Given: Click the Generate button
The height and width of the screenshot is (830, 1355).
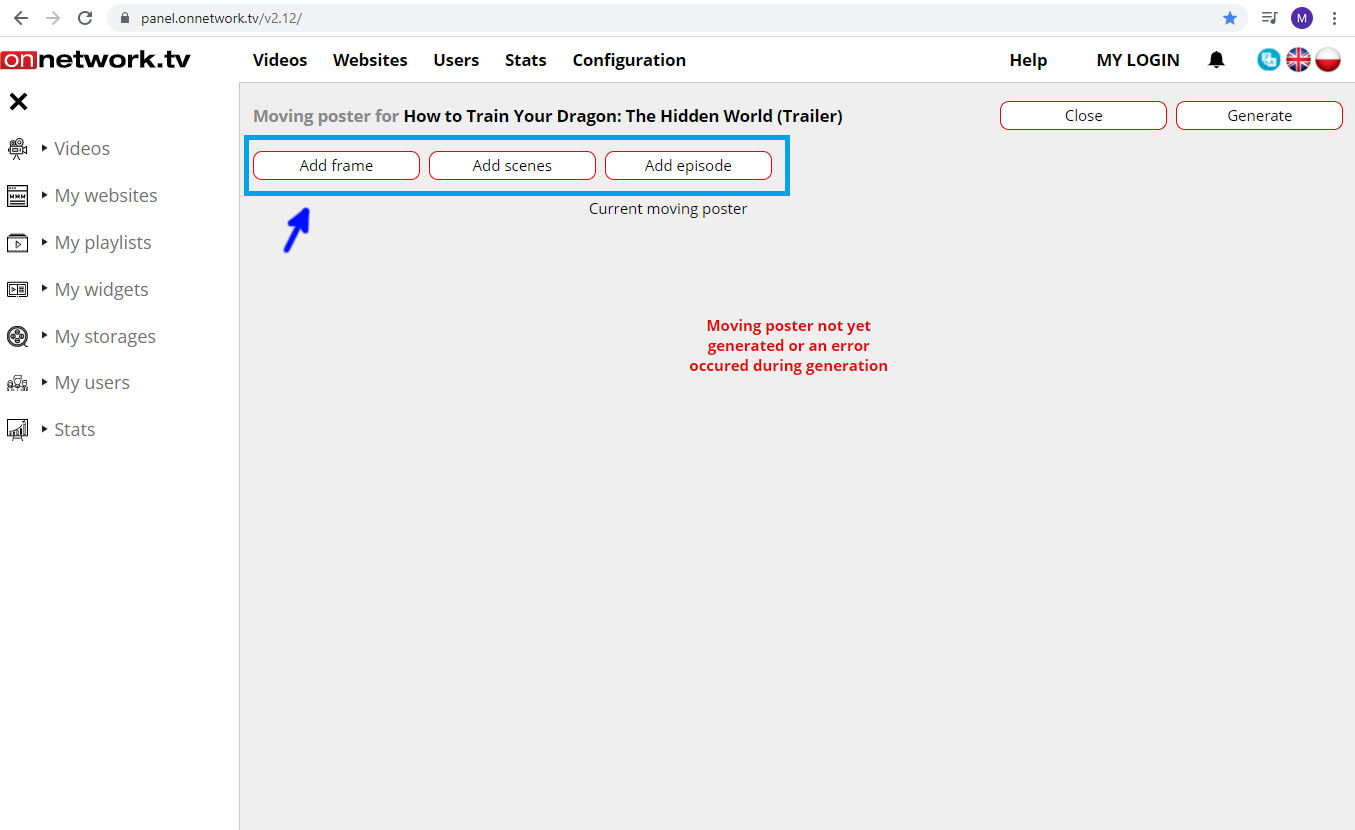Looking at the screenshot, I should click(1259, 116).
